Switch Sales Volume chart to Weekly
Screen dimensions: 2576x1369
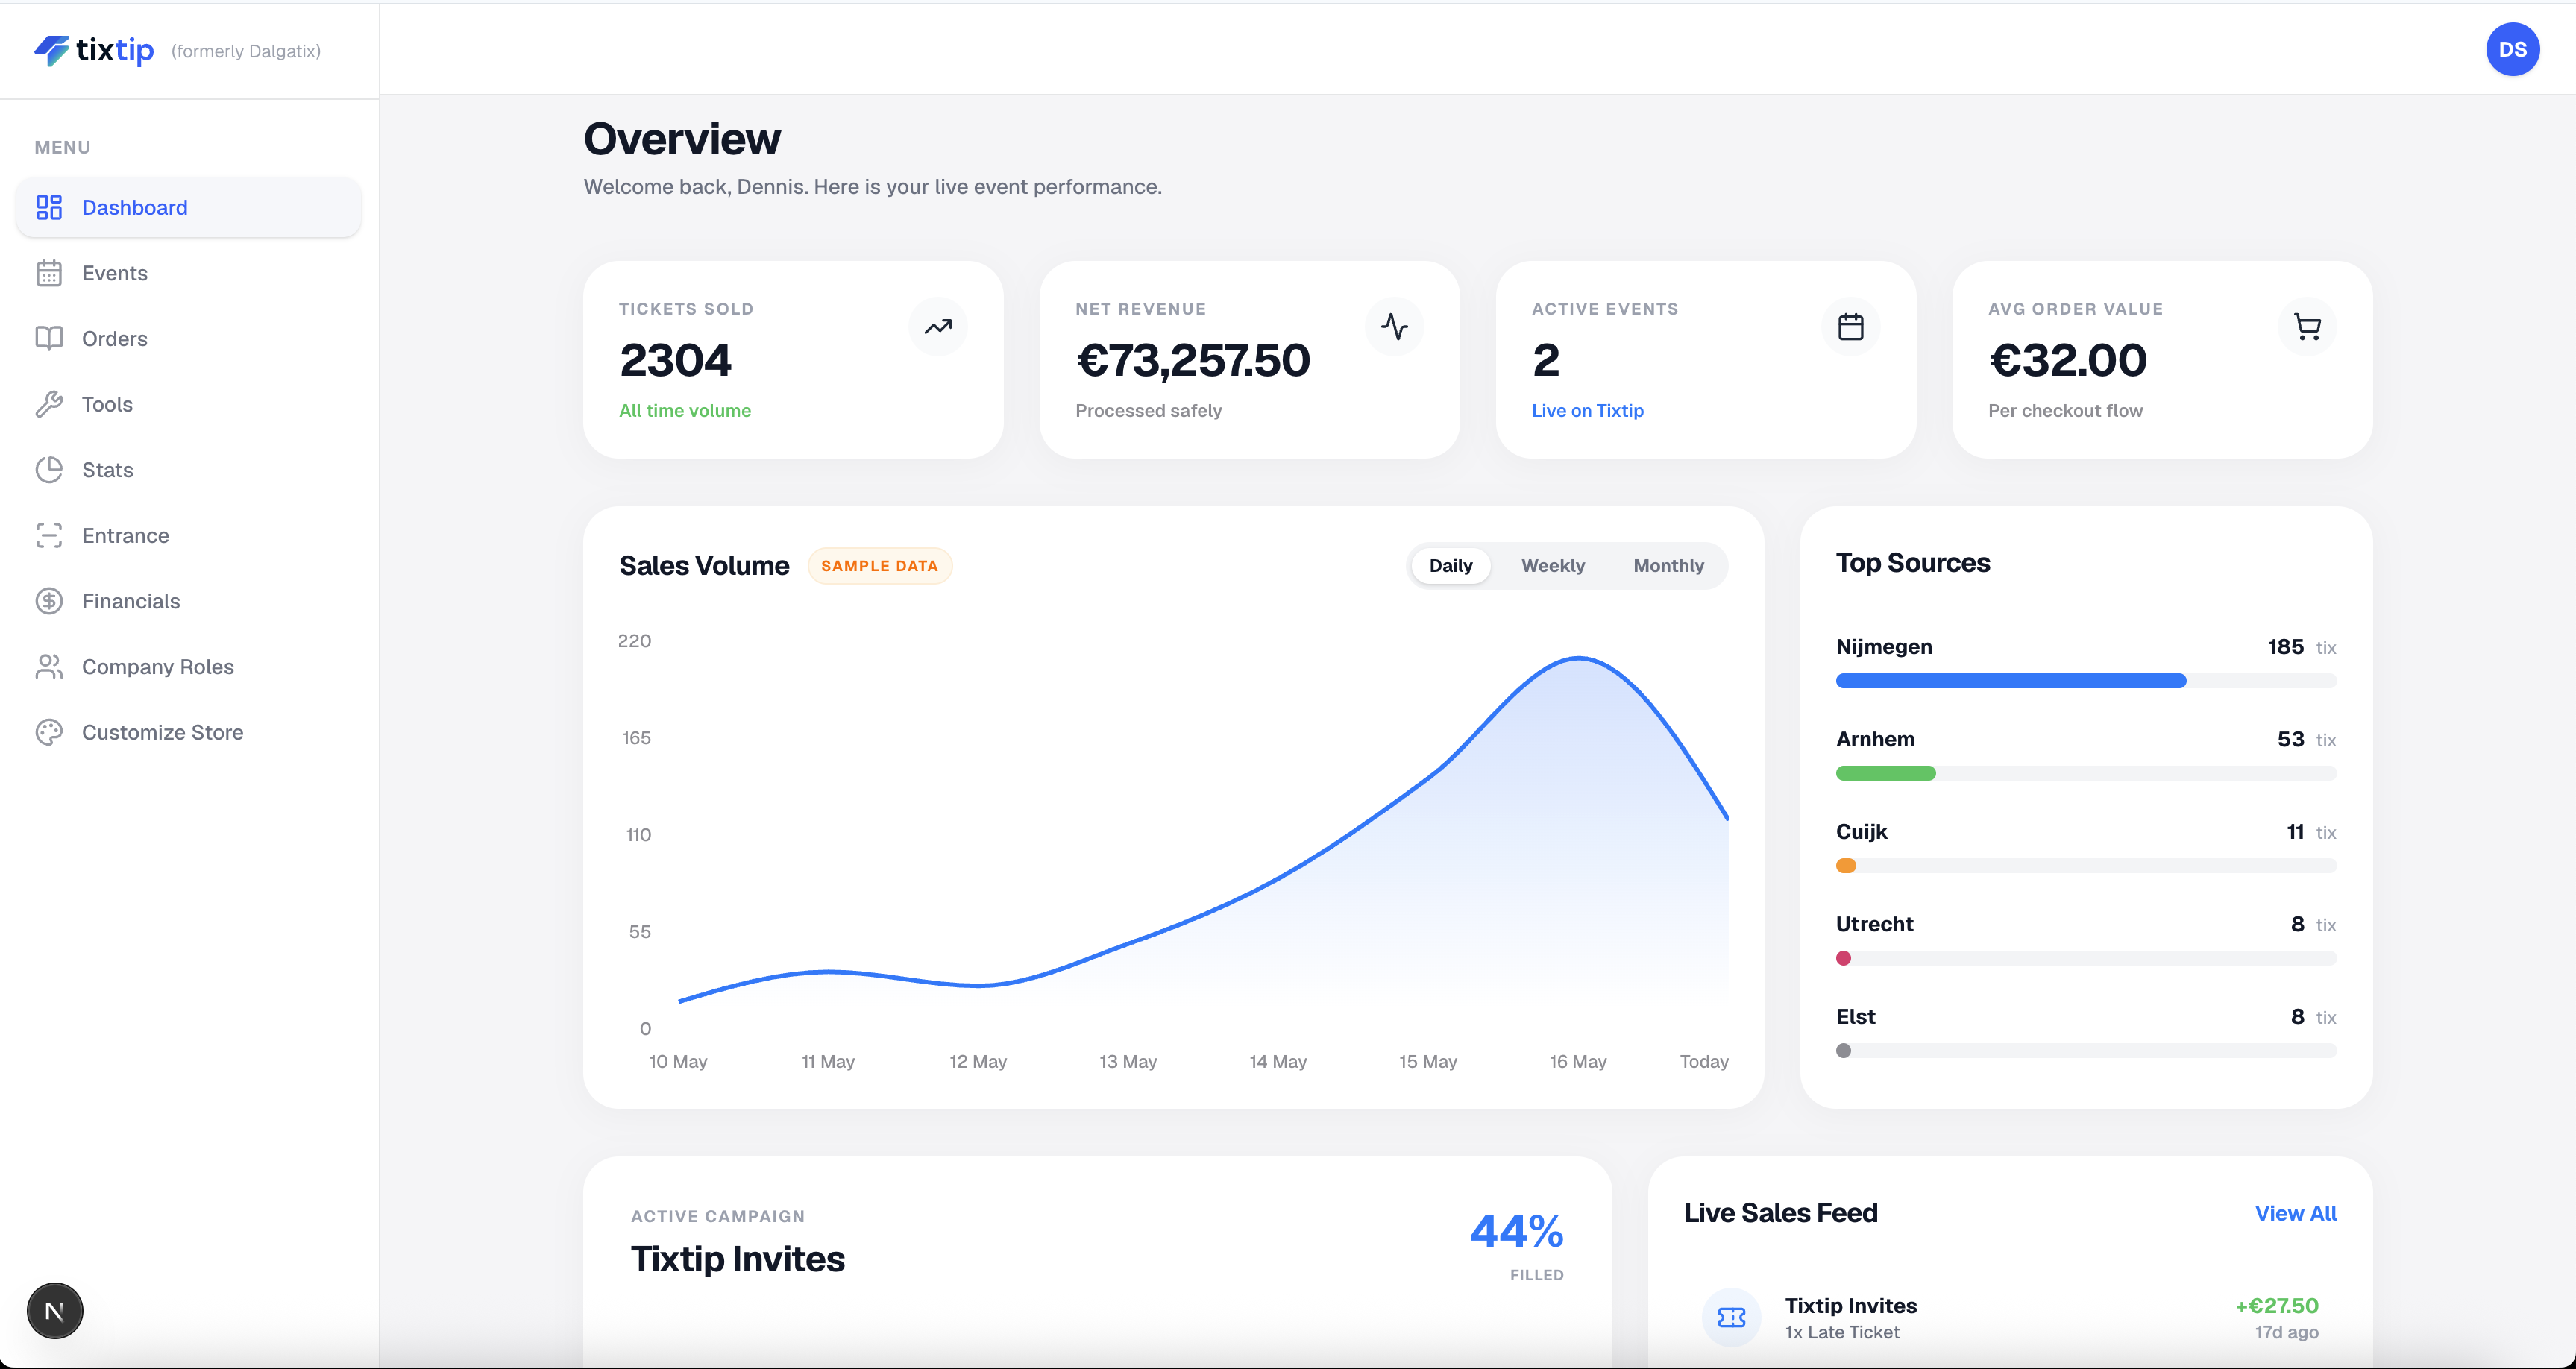(x=1553, y=566)
